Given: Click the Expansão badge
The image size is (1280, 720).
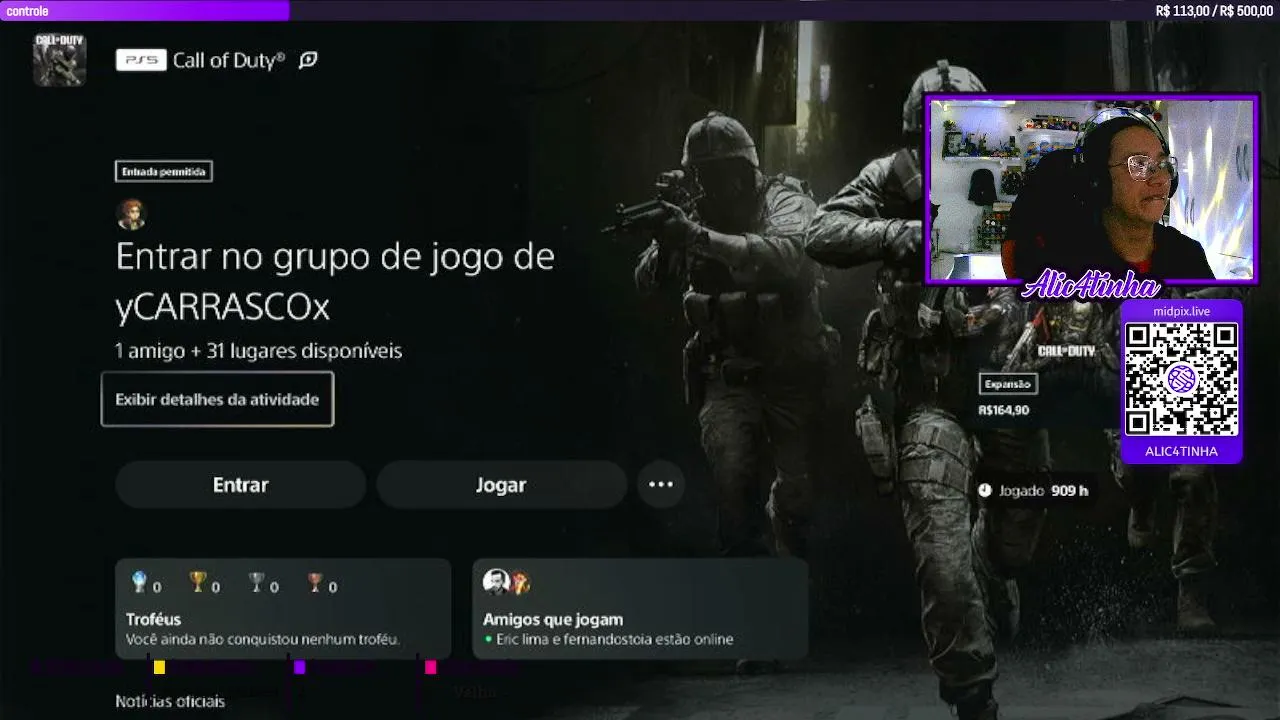Looking at the screenshot, I should [x=1007, y=384].
